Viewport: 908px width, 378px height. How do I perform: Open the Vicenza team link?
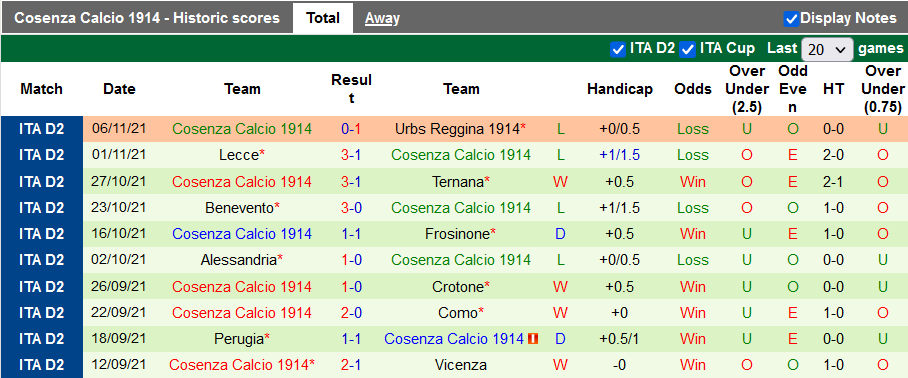click(x=461, y=365)
